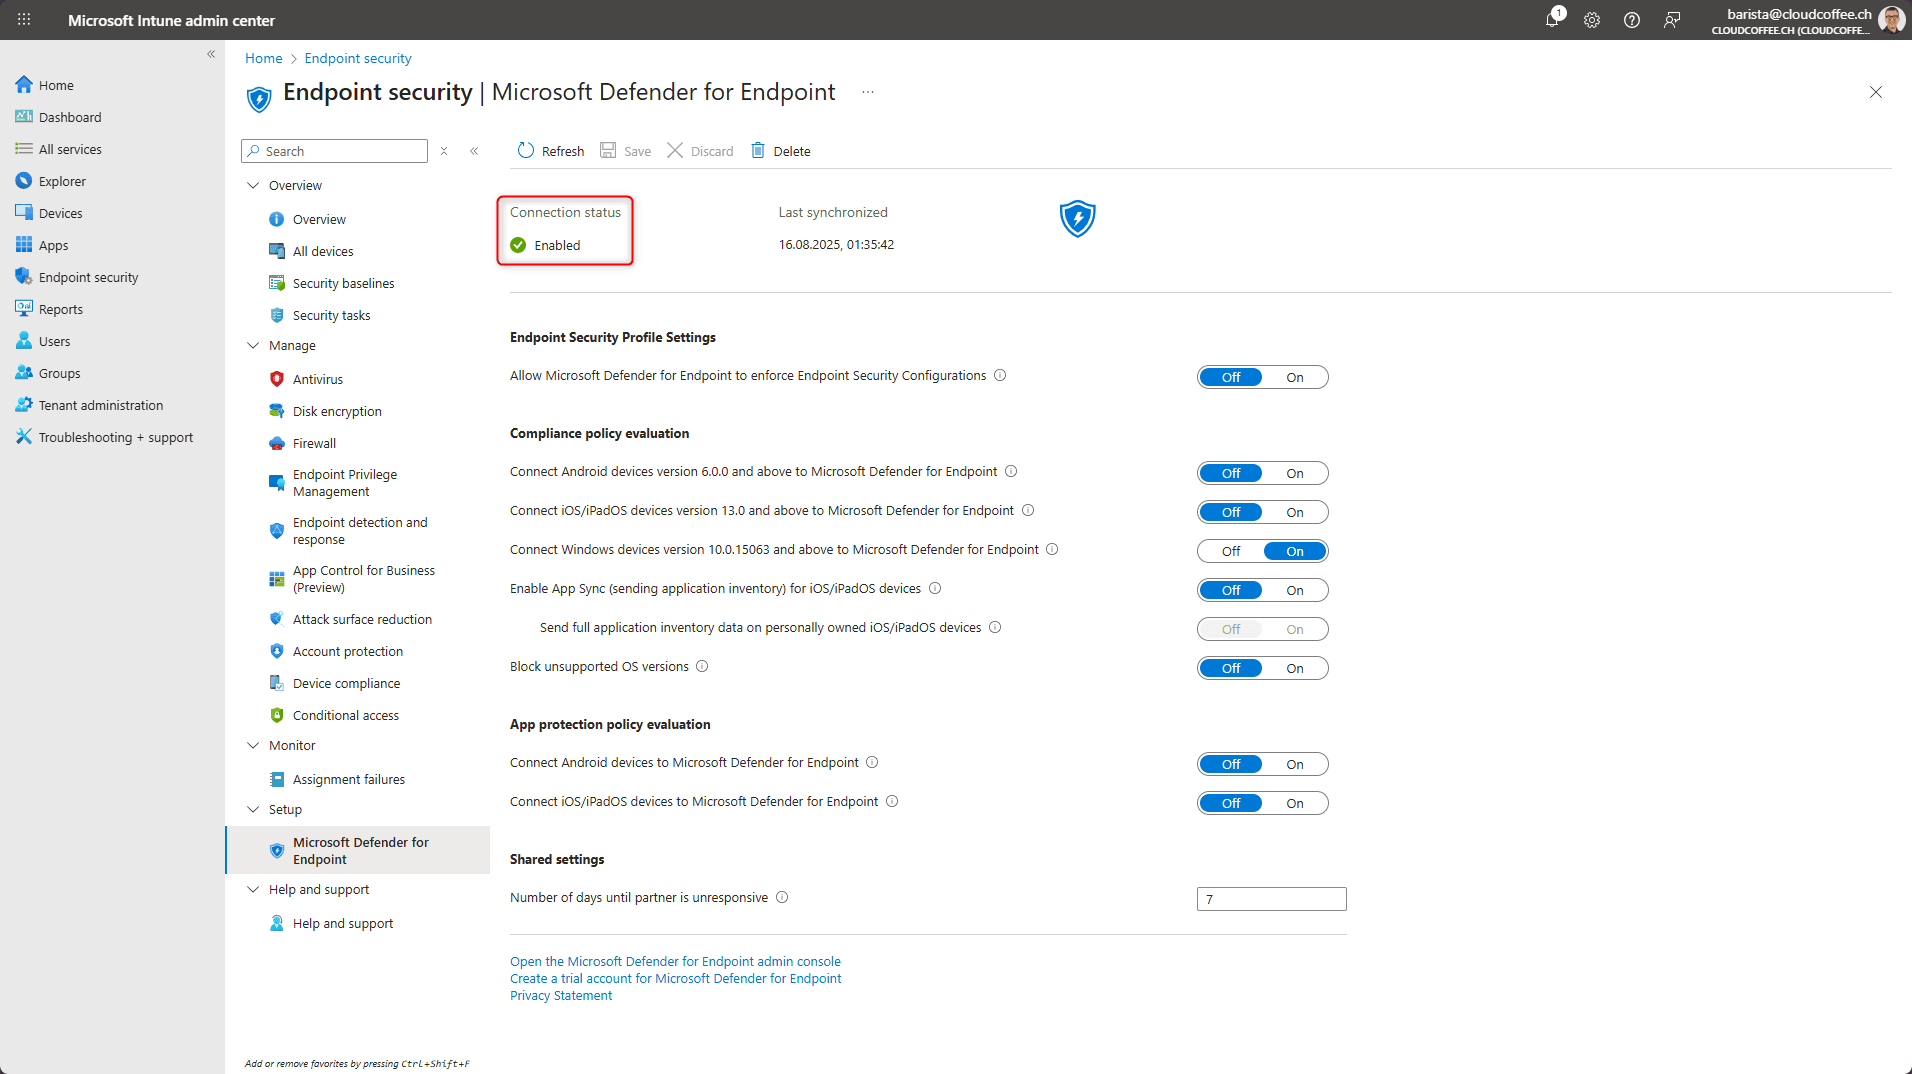Click info icon next to Block unsupported OS versions
Screen dimensions: 1912x1074
[702, 667]
